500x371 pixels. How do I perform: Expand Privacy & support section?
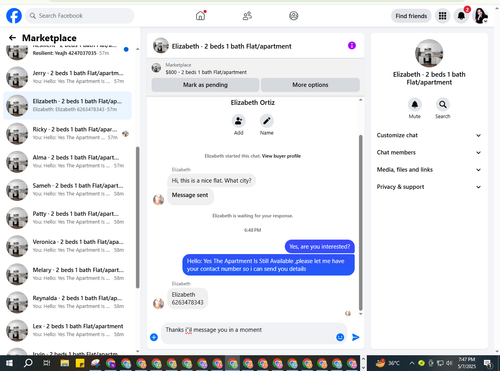[x=429, y=187]
